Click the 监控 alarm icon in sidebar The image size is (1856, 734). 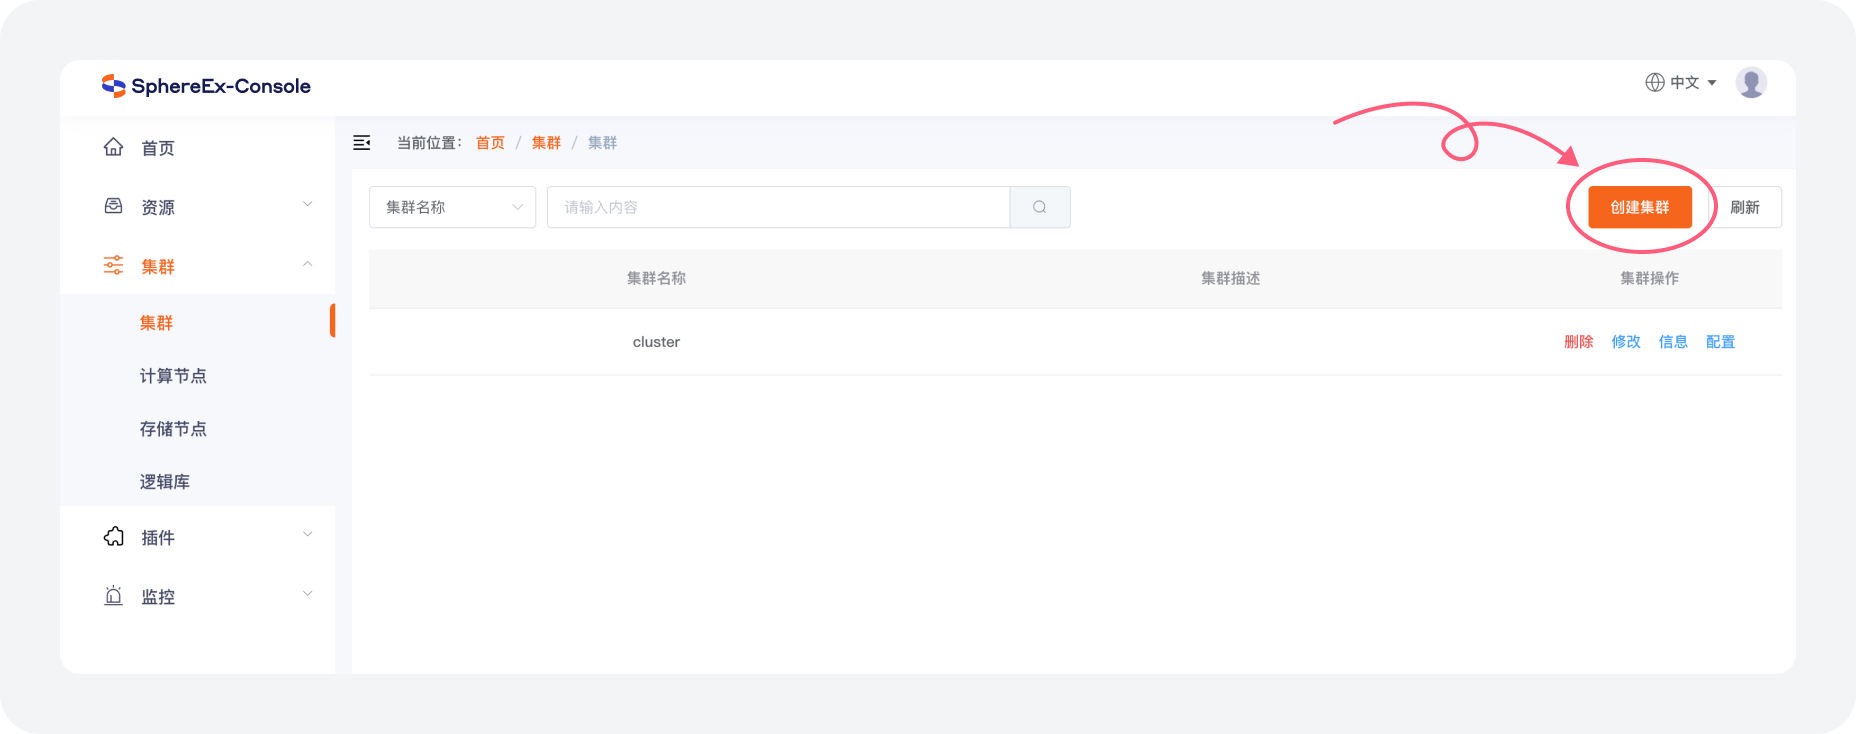pos(114,596)
